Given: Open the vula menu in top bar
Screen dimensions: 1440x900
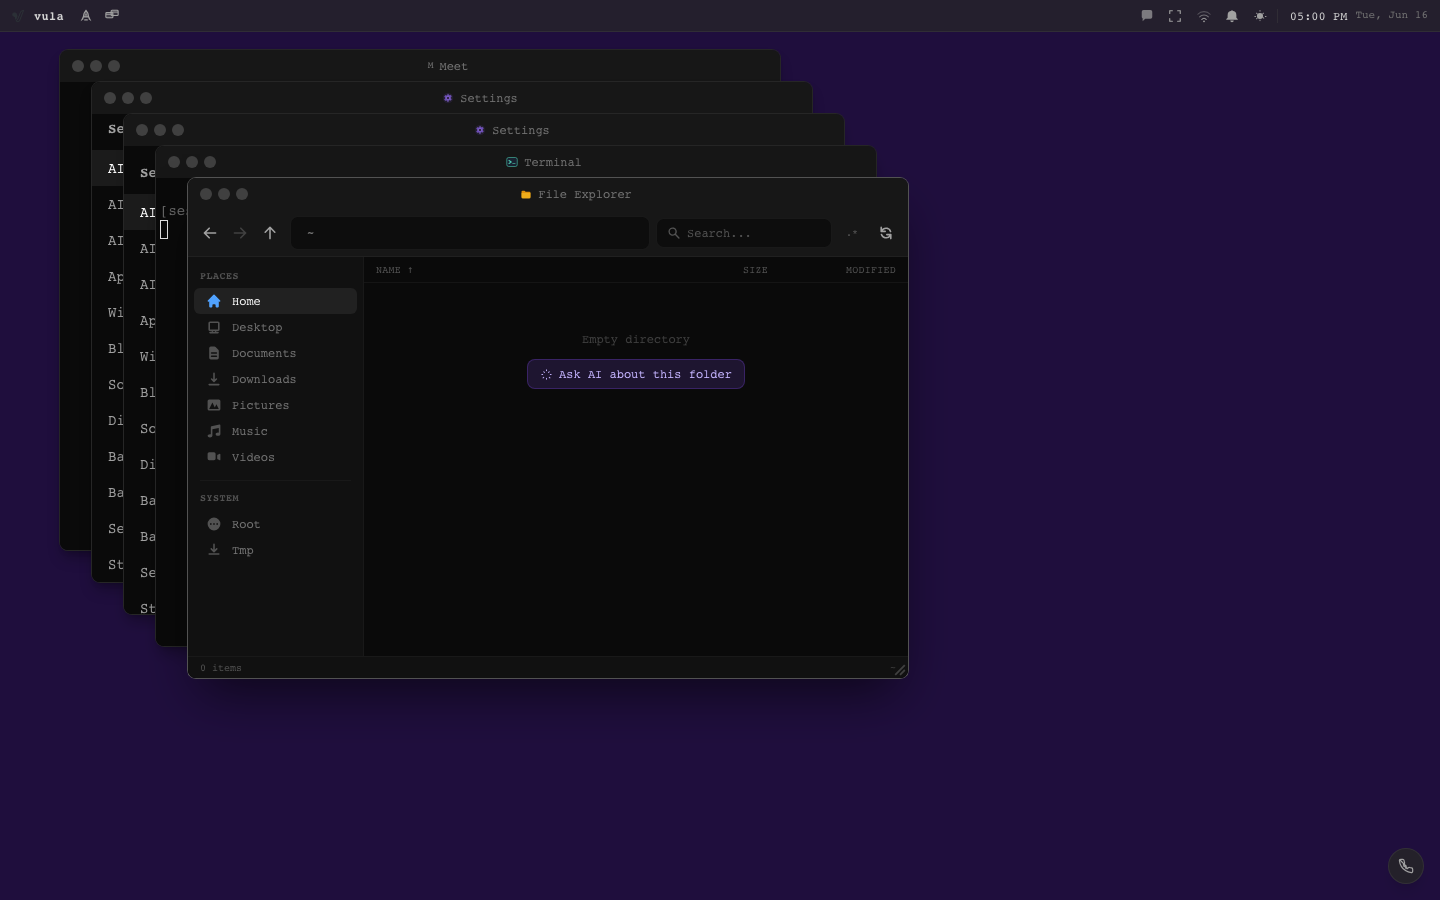Looking at the screenshot, I should click(48, 16).
